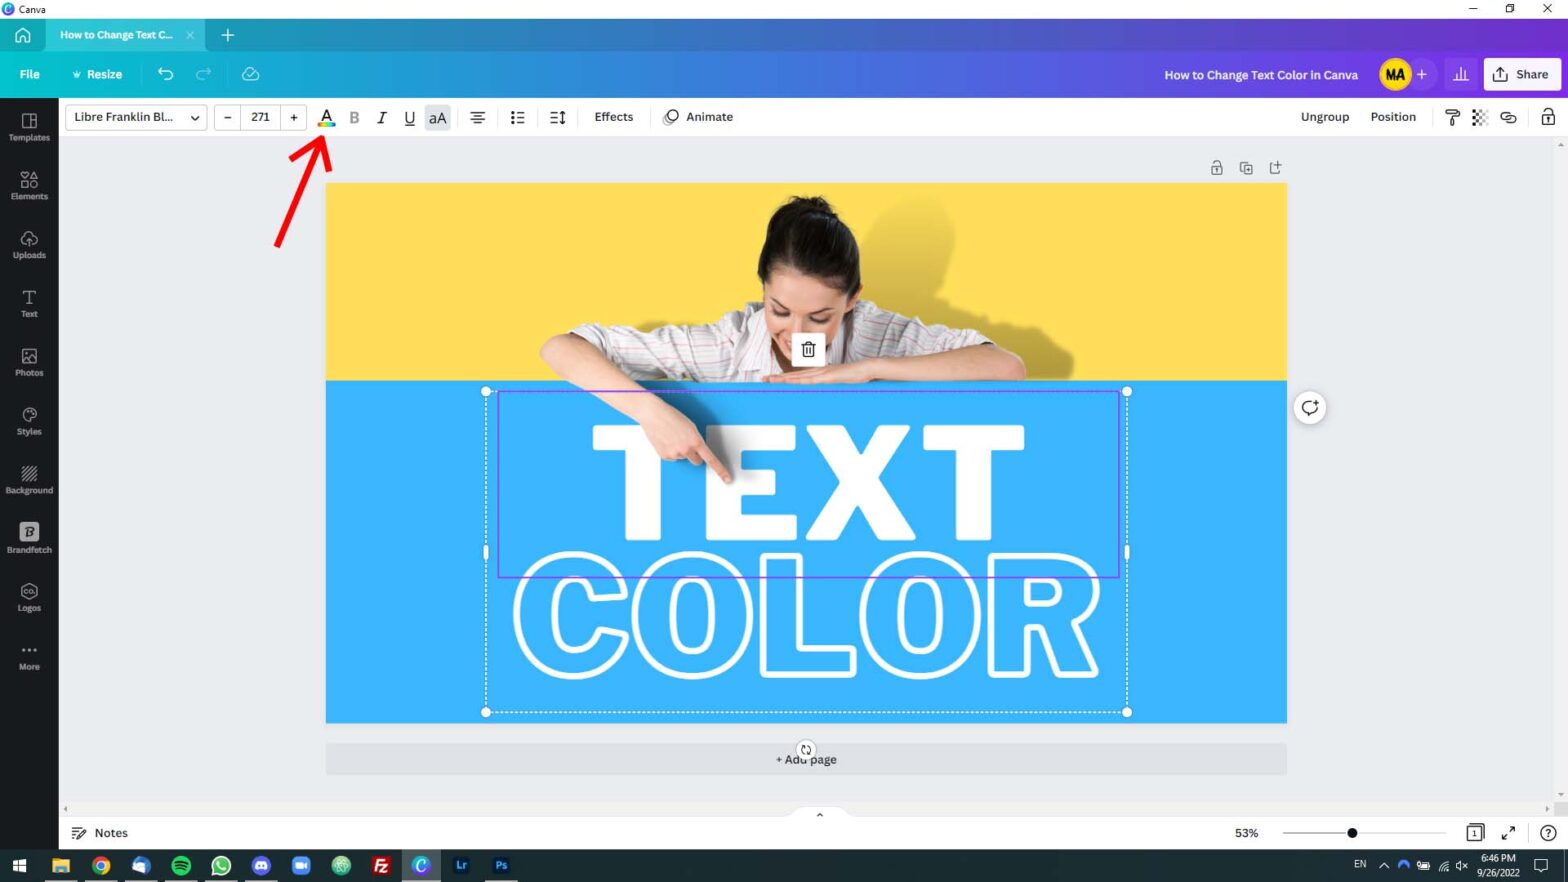Viewport: 1568px width, 882px height.
Task: Open the Templates sidebar panel
Action: coord(29,127)
